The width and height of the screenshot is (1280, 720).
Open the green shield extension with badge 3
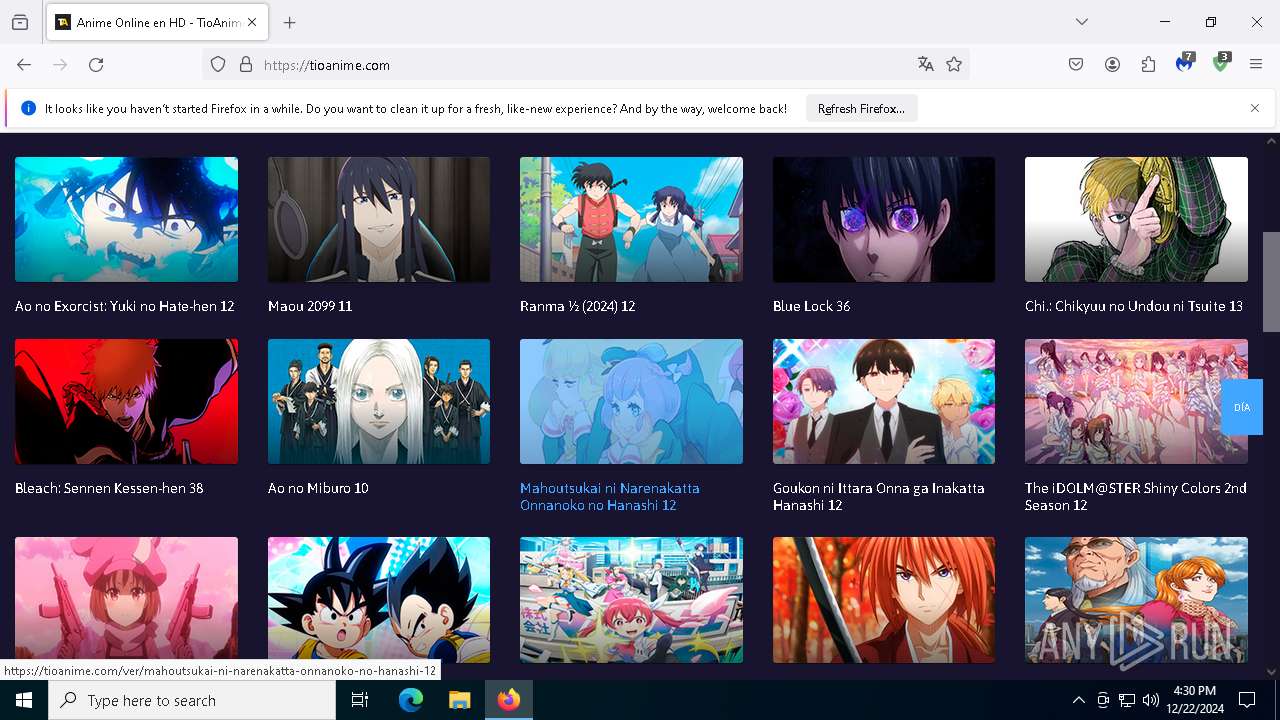[x=1221, y=63]
